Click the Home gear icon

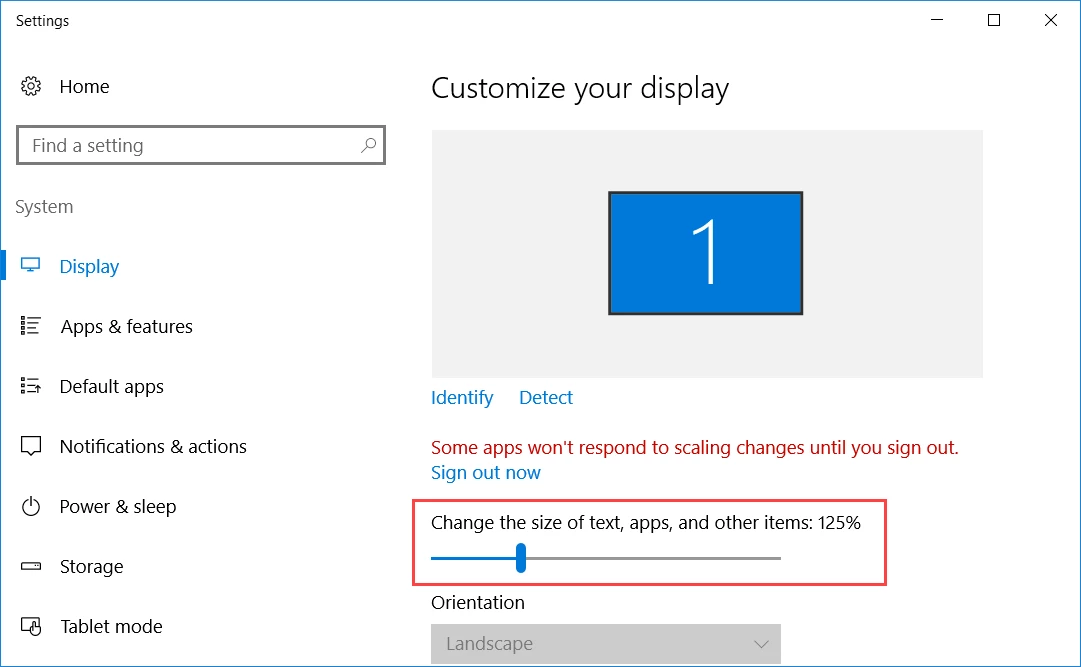(31, 86)
